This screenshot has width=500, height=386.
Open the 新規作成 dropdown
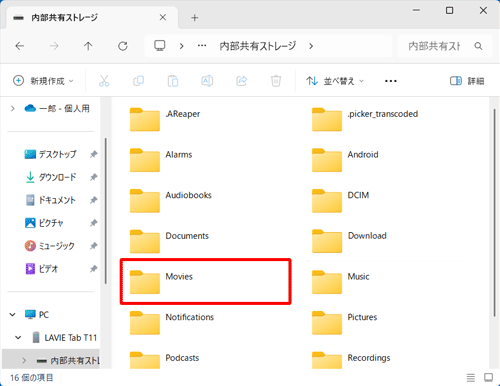[43, 81]
